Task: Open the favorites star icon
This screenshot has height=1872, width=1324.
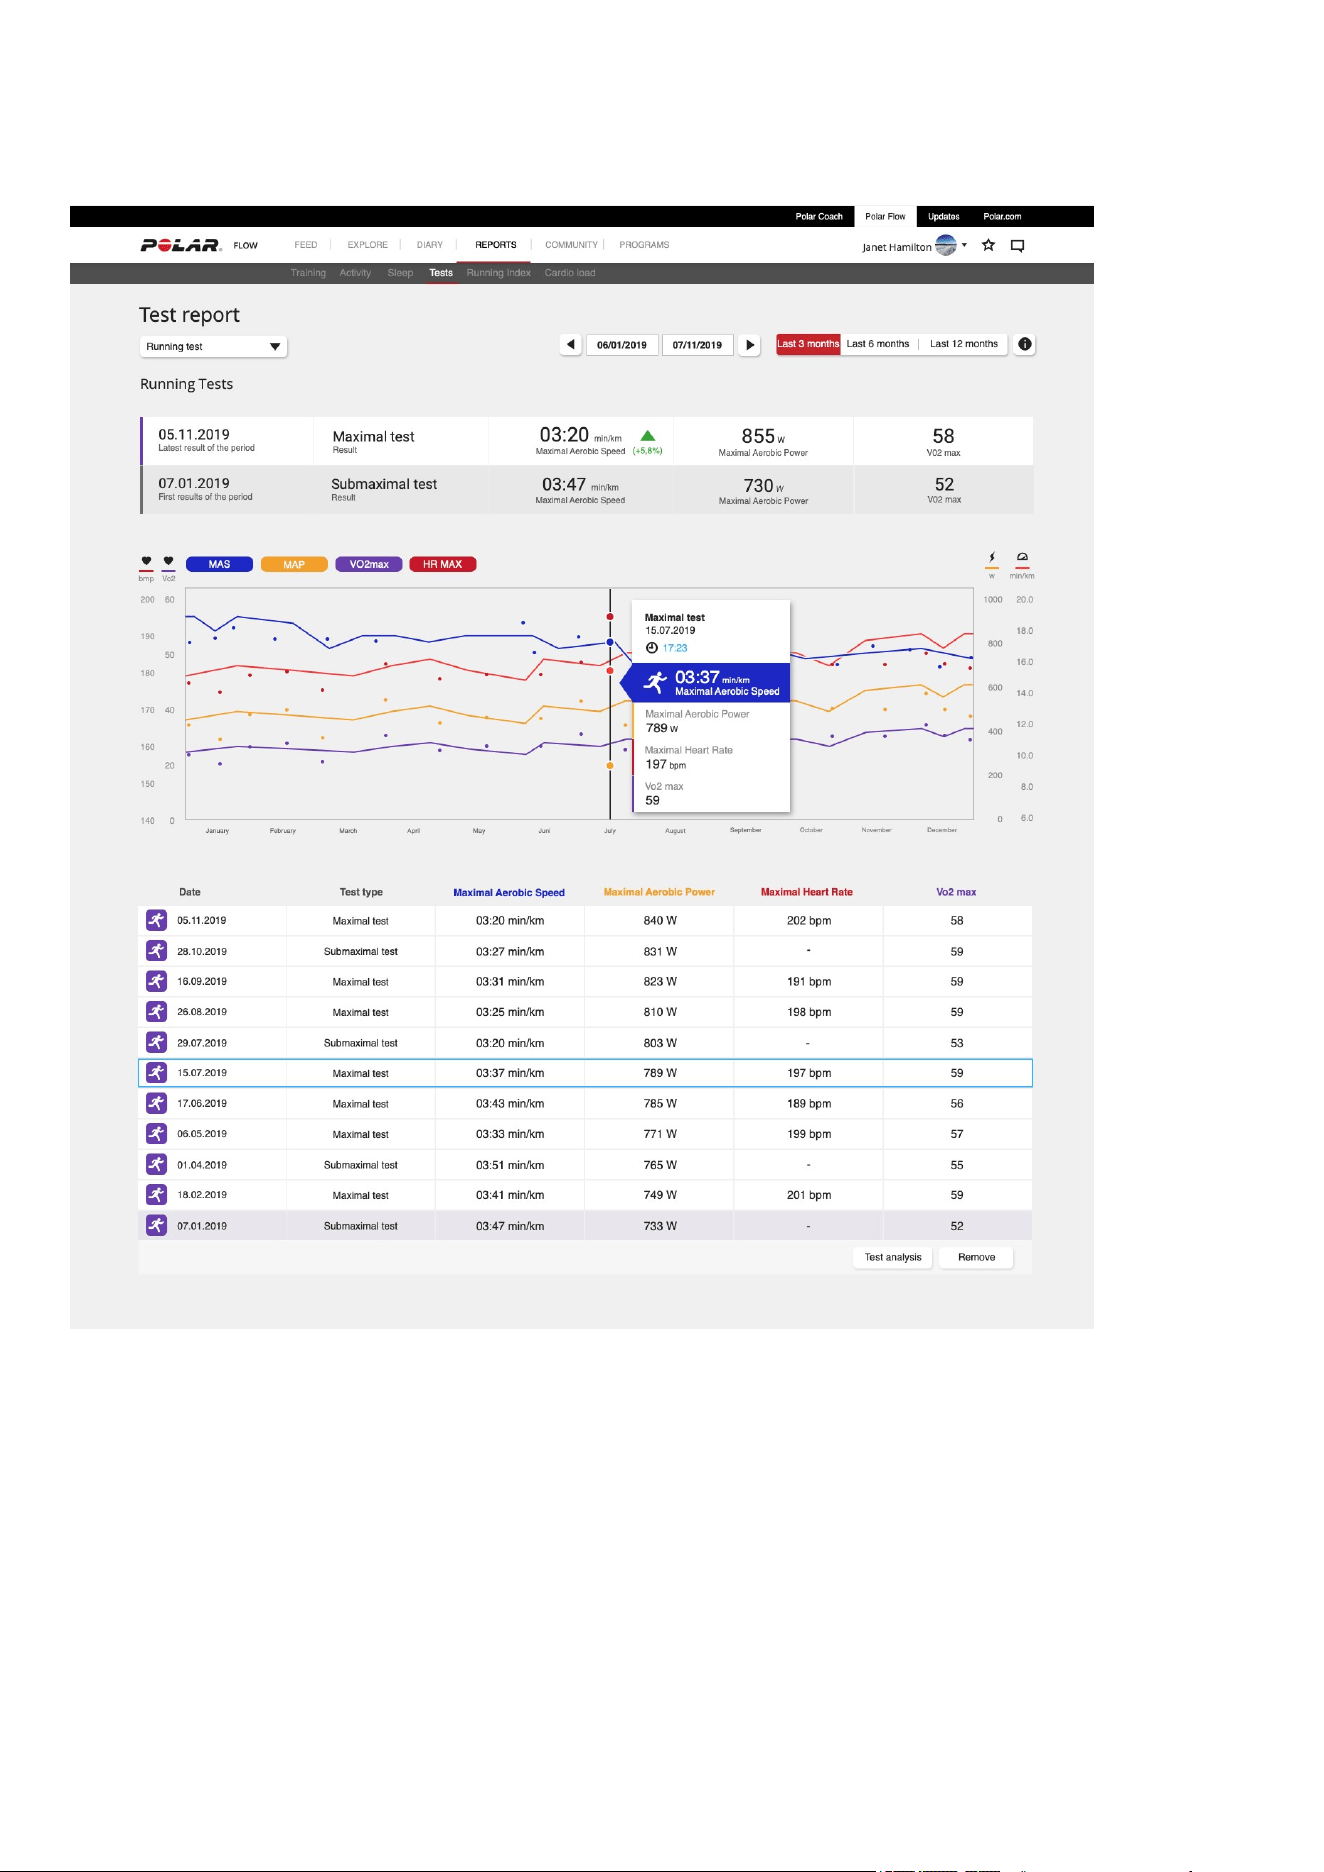Action: click(x=988, y=245)
